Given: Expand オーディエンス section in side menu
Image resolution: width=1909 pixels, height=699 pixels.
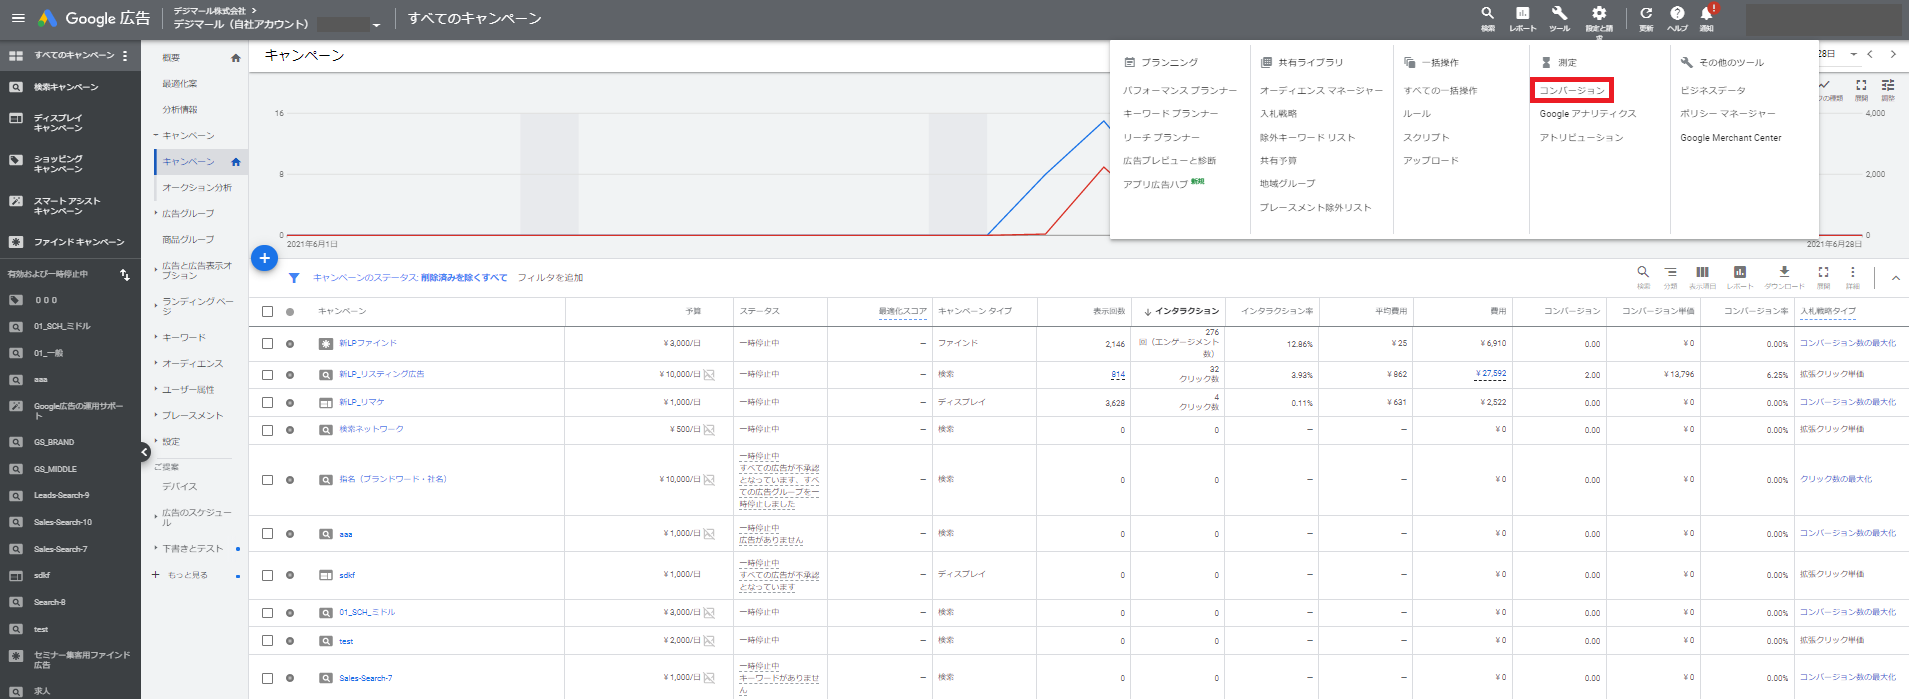Looking at the screenshot, I should pos(156,363).
